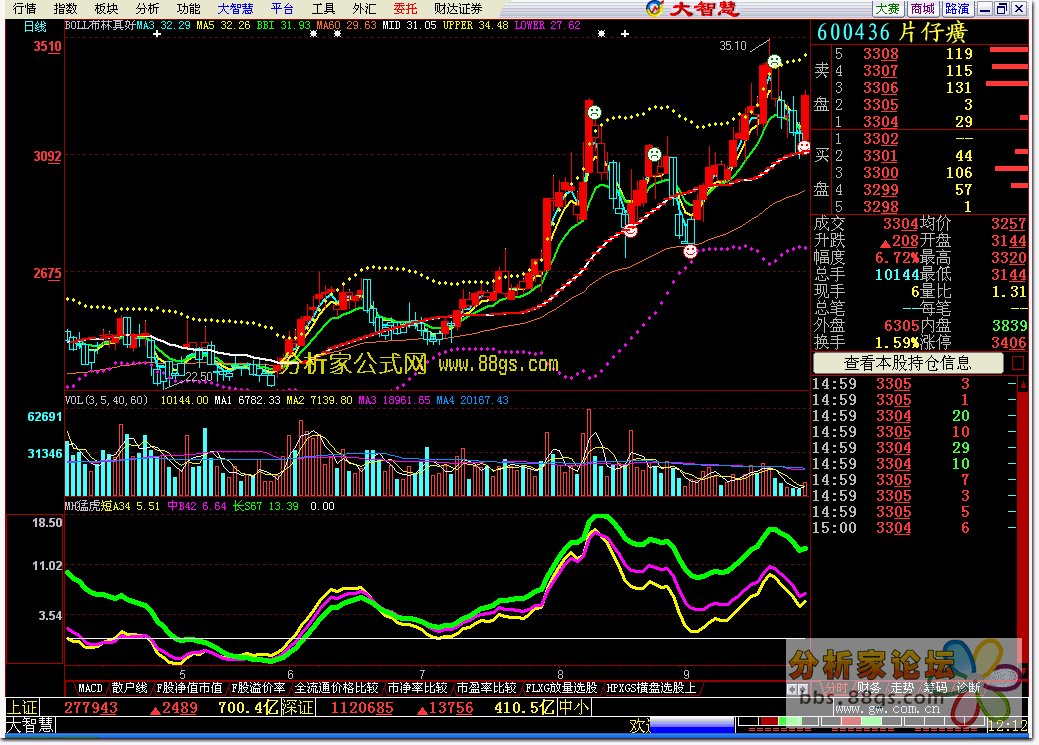Click the leftmost plus marker above the chart
This screenshot has width=1039, height=745.
(x=157, y=33)
